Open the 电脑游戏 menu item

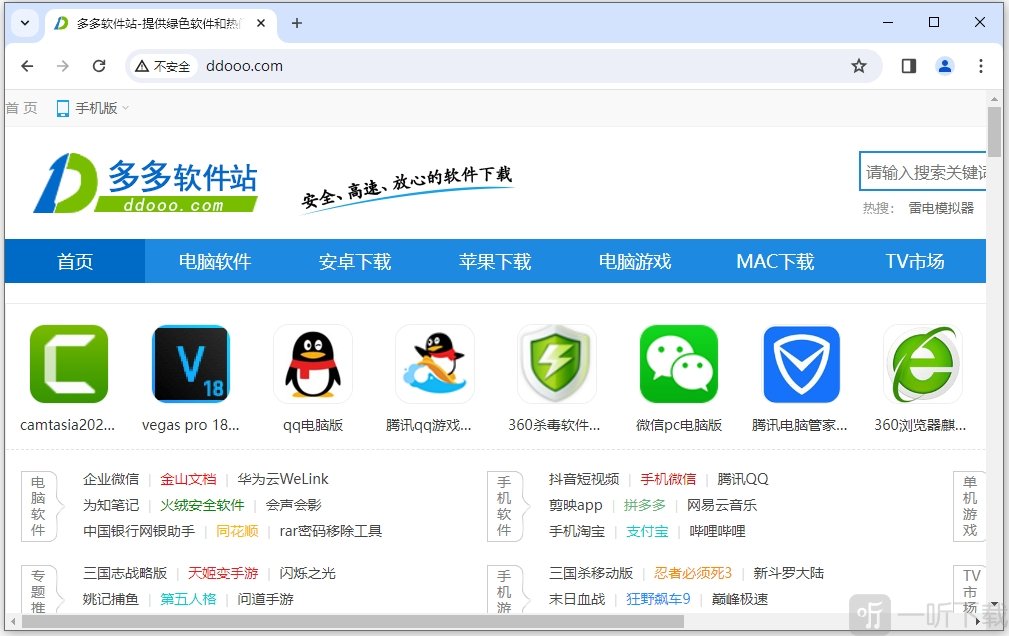tap(633, 261)
